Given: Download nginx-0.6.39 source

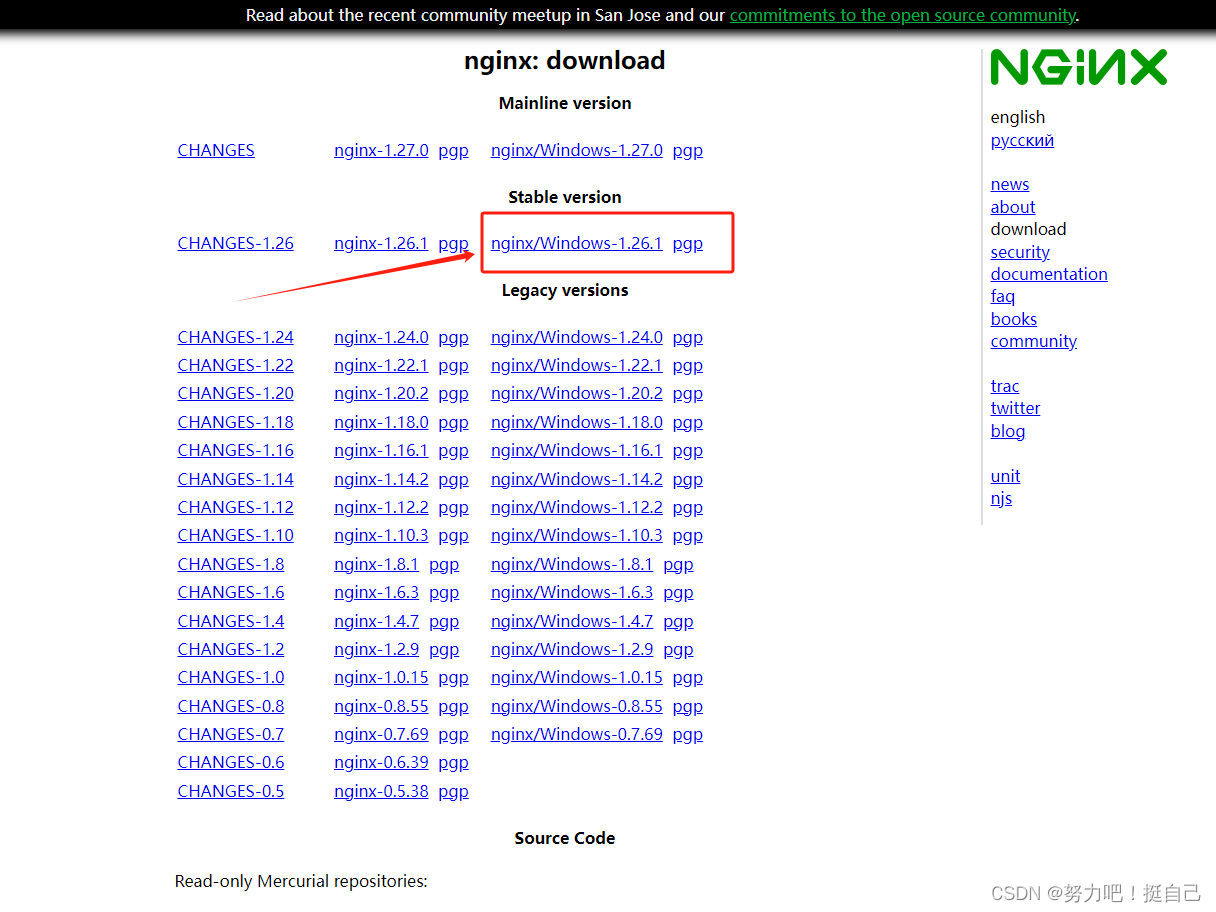Looking at the screenshot, I should pos(381,762).
